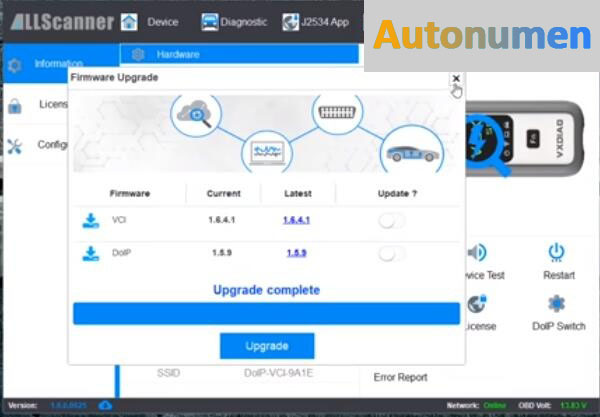
Task: Close the Firmware Upgrade dialog
Action: click(456, 78)
